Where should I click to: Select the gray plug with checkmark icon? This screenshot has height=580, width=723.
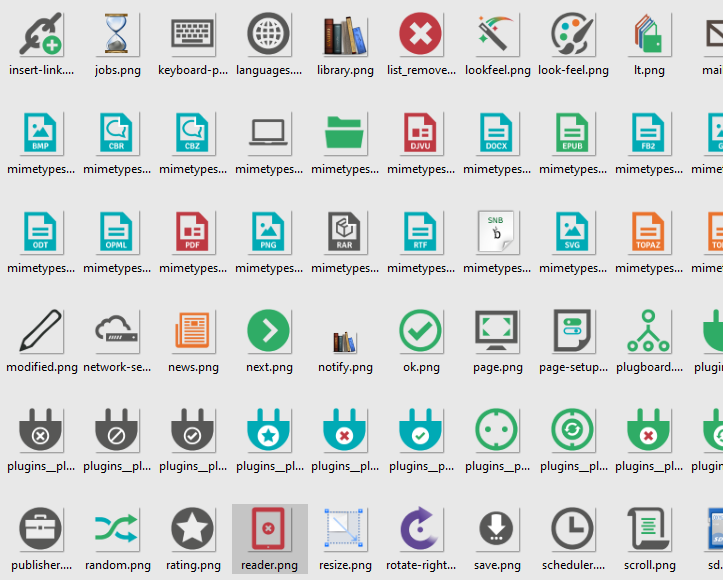tap(192, 430)
